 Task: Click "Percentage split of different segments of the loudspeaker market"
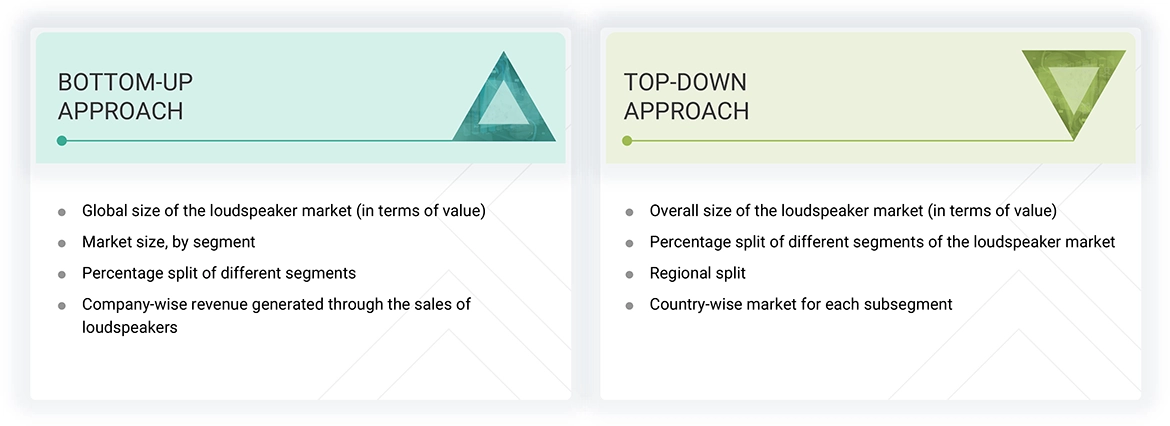tap(882, 242)
